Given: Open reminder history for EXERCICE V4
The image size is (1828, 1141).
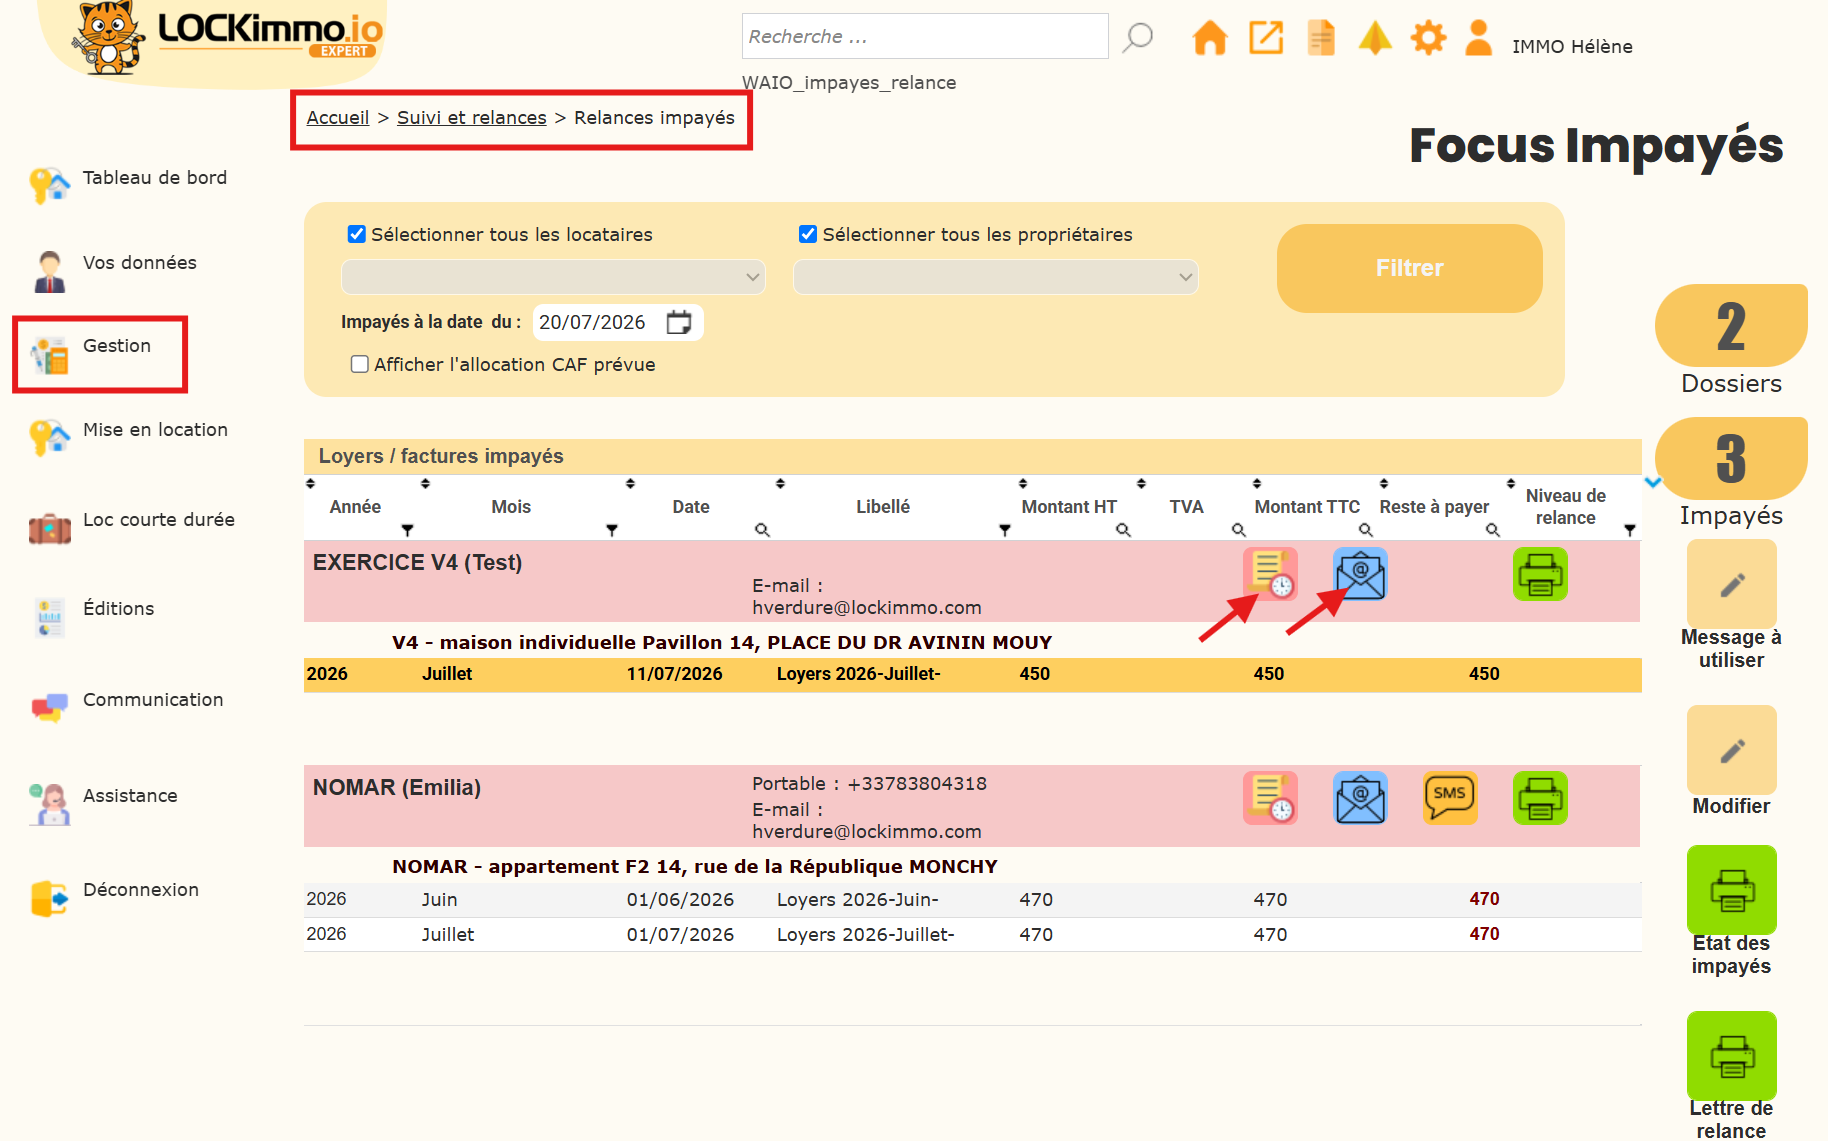Looking at the screenshot, I should tap(1270, 574).
